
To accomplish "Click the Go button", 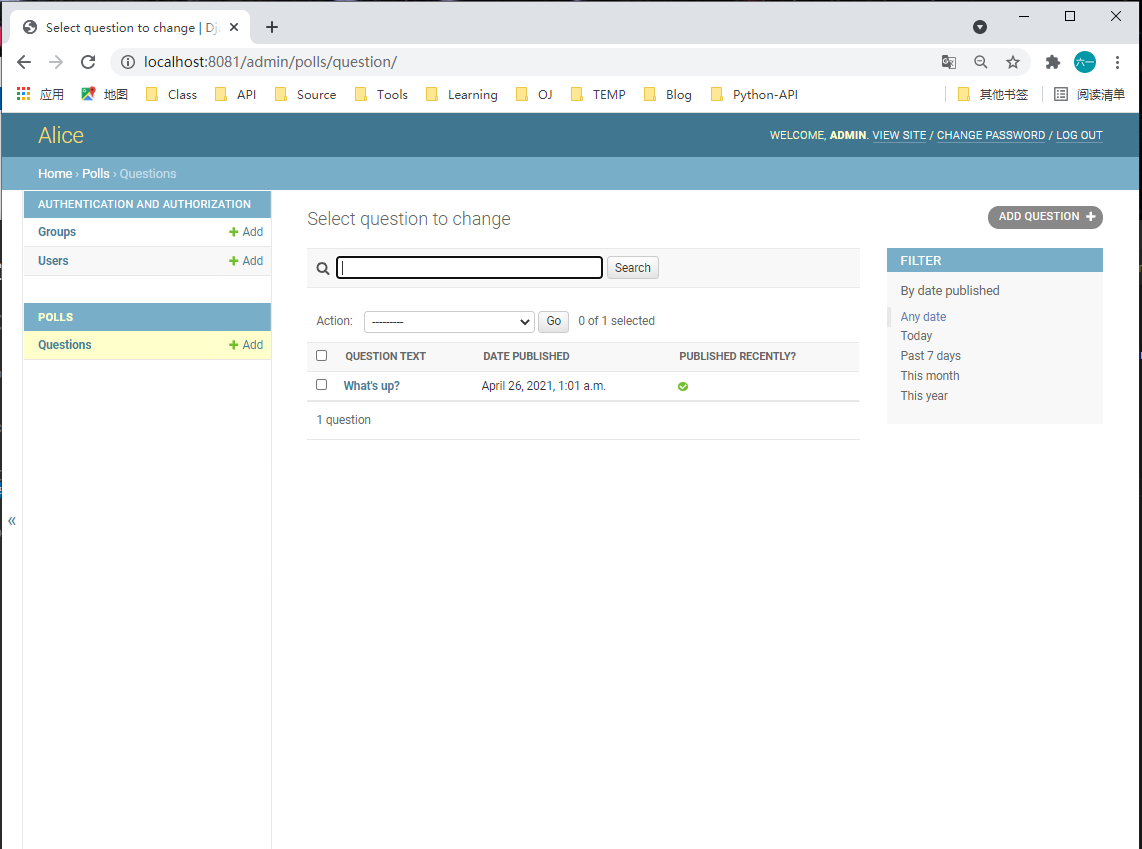I will click(554, 321).
